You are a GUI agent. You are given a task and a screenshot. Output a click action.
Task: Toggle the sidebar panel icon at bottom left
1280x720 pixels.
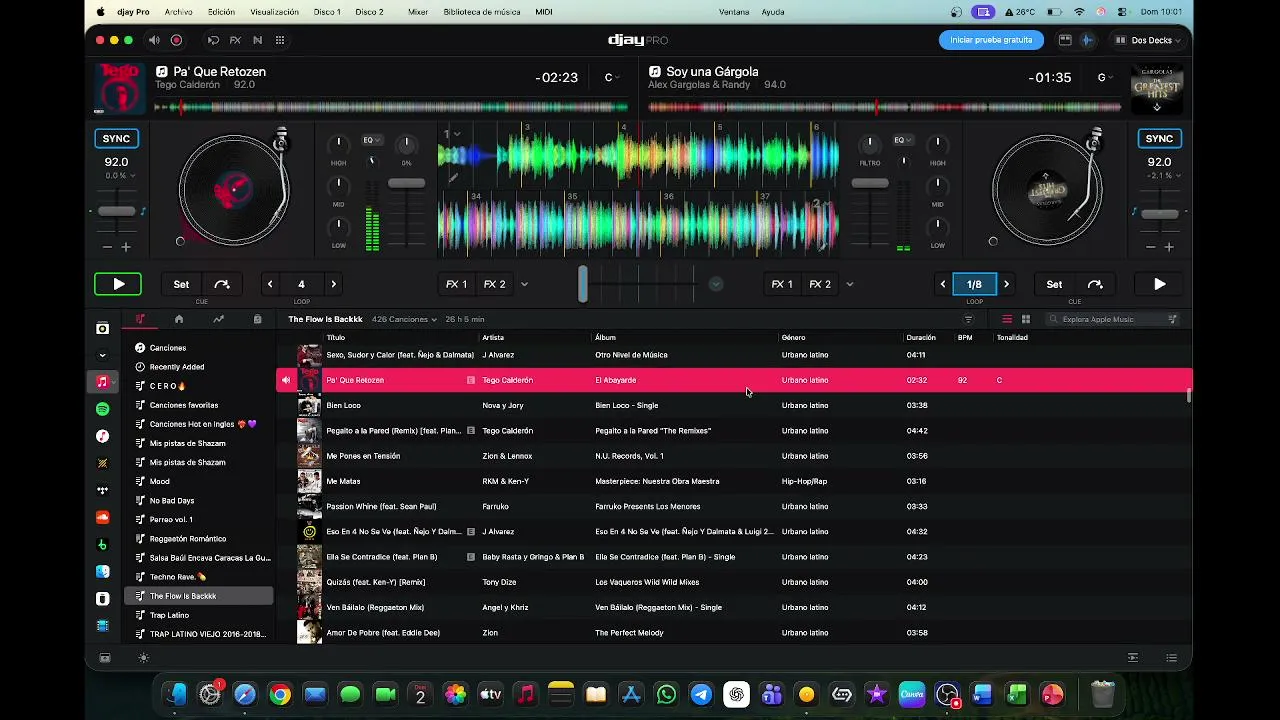[x=105, y=658]
